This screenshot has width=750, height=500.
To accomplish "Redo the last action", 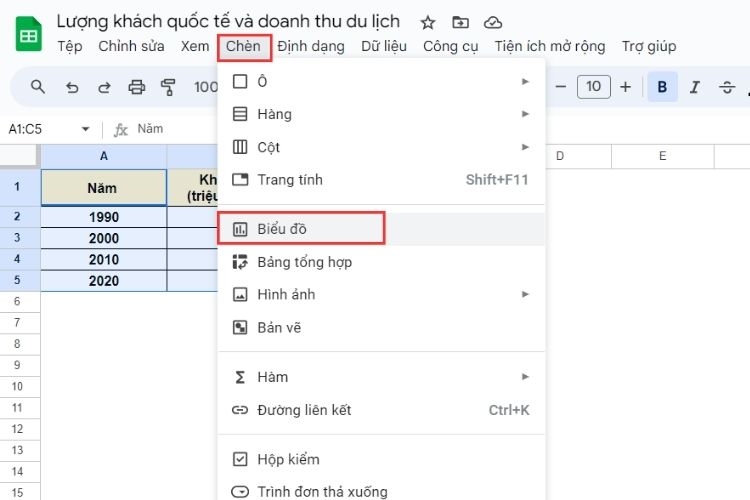I will (x=104, y=87).
